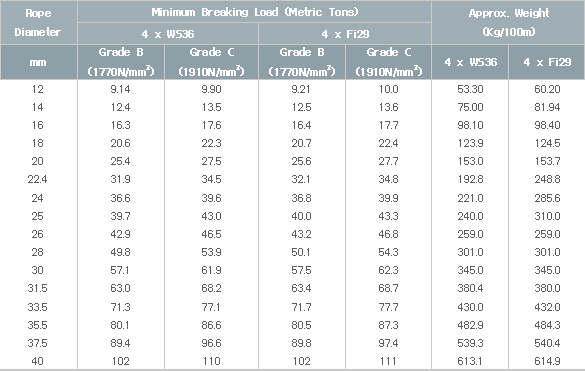585x371 pixels.
Task: Select the 31.5 diameter row label
Action: (x=37, y=288)
